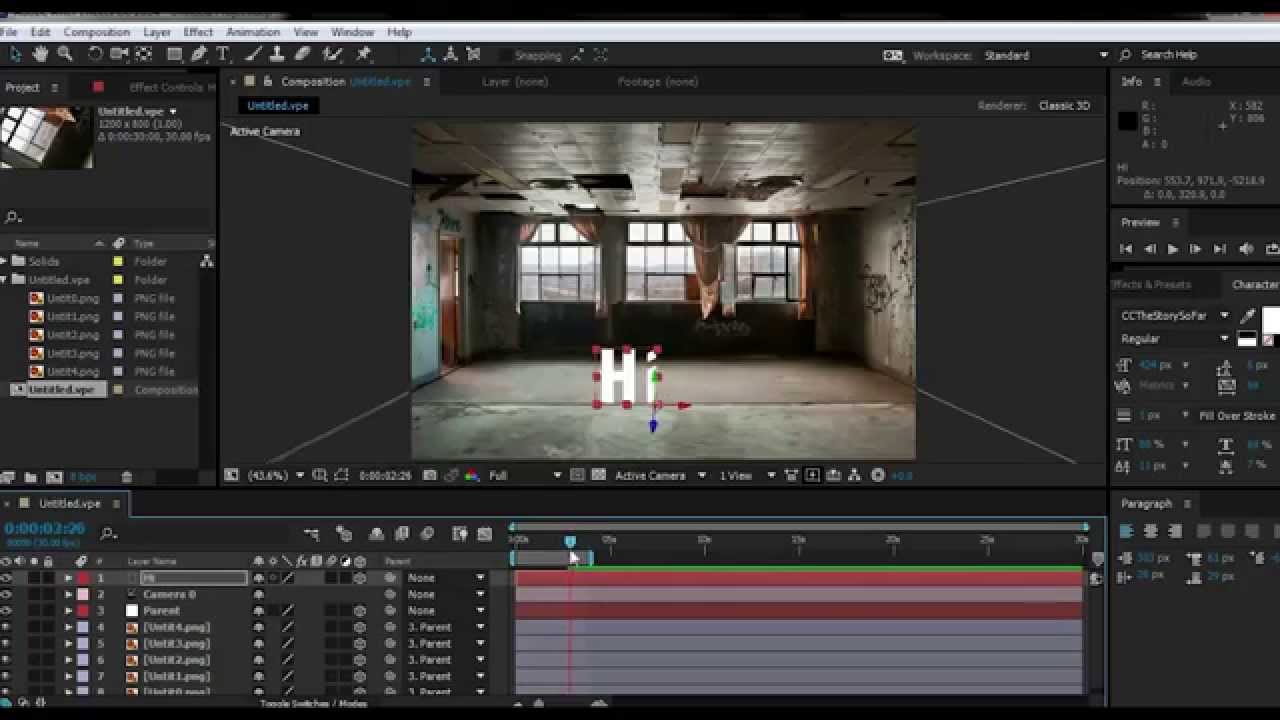Open the magnification ratio 43.6% dropdown
Screen dimensions: 1280x720
(x=275, y=476)
